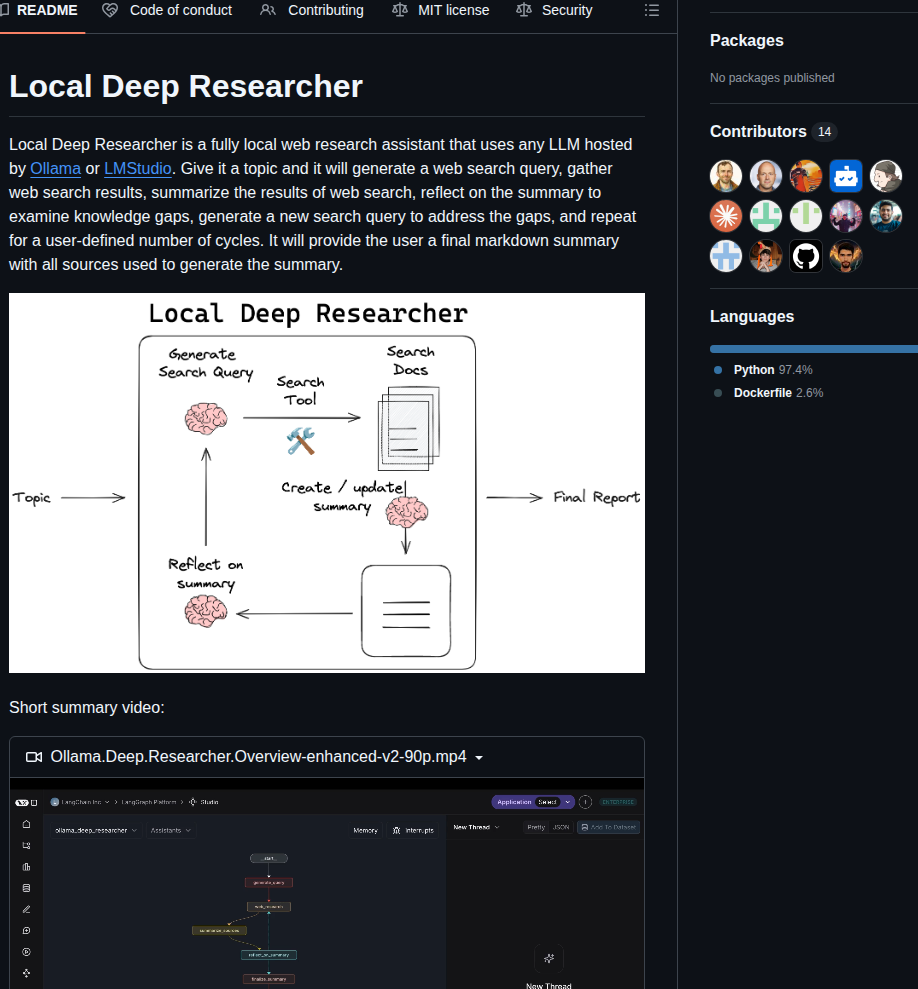Switch to the README tab
This screenshot has width=918, height=989.
(39, 11)
